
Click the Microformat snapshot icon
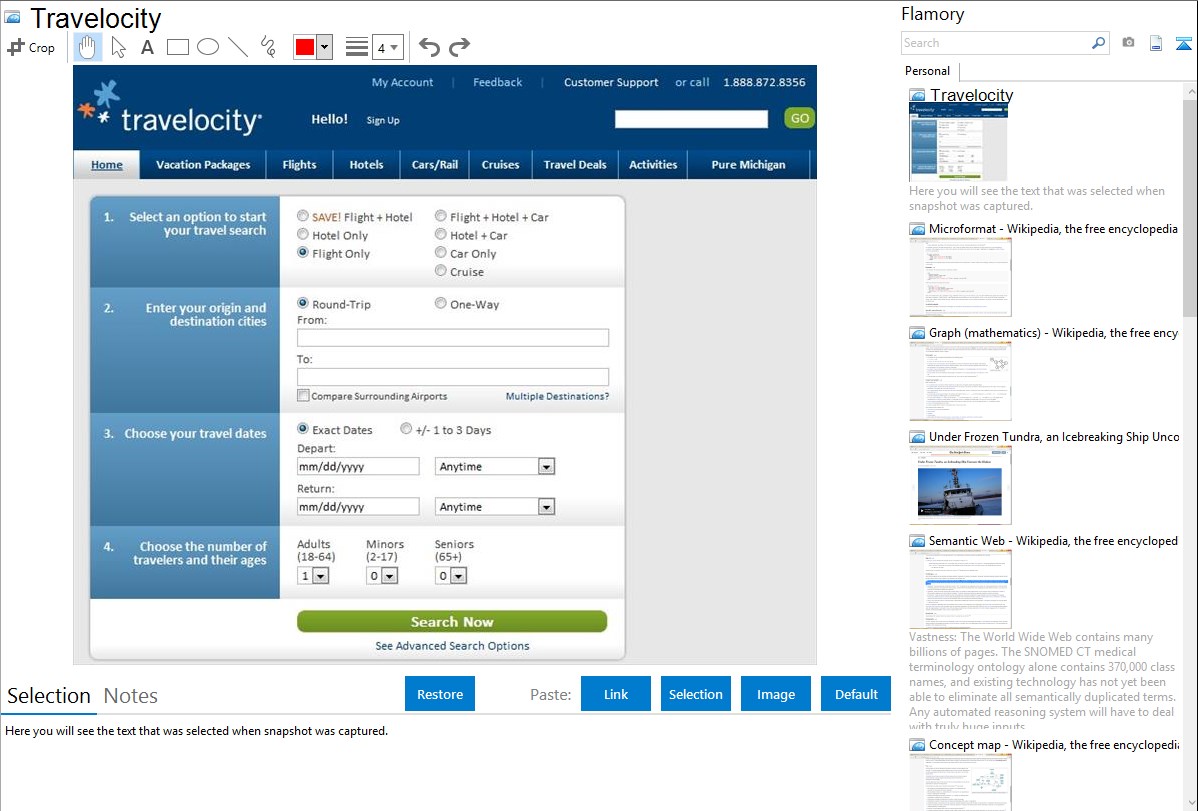point(917,229)
